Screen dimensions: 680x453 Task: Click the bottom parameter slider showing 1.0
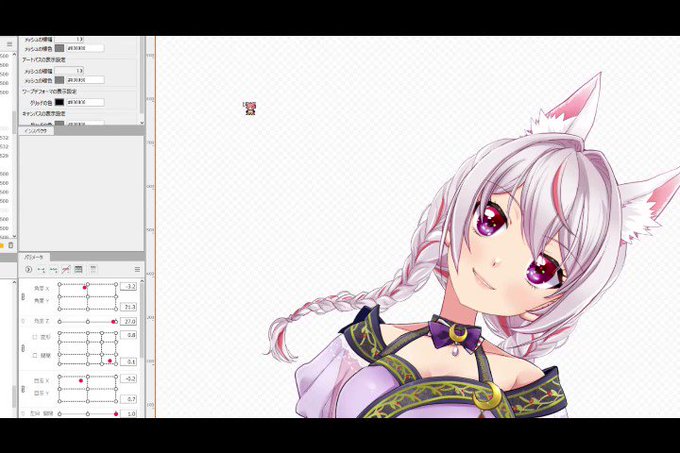88,414
